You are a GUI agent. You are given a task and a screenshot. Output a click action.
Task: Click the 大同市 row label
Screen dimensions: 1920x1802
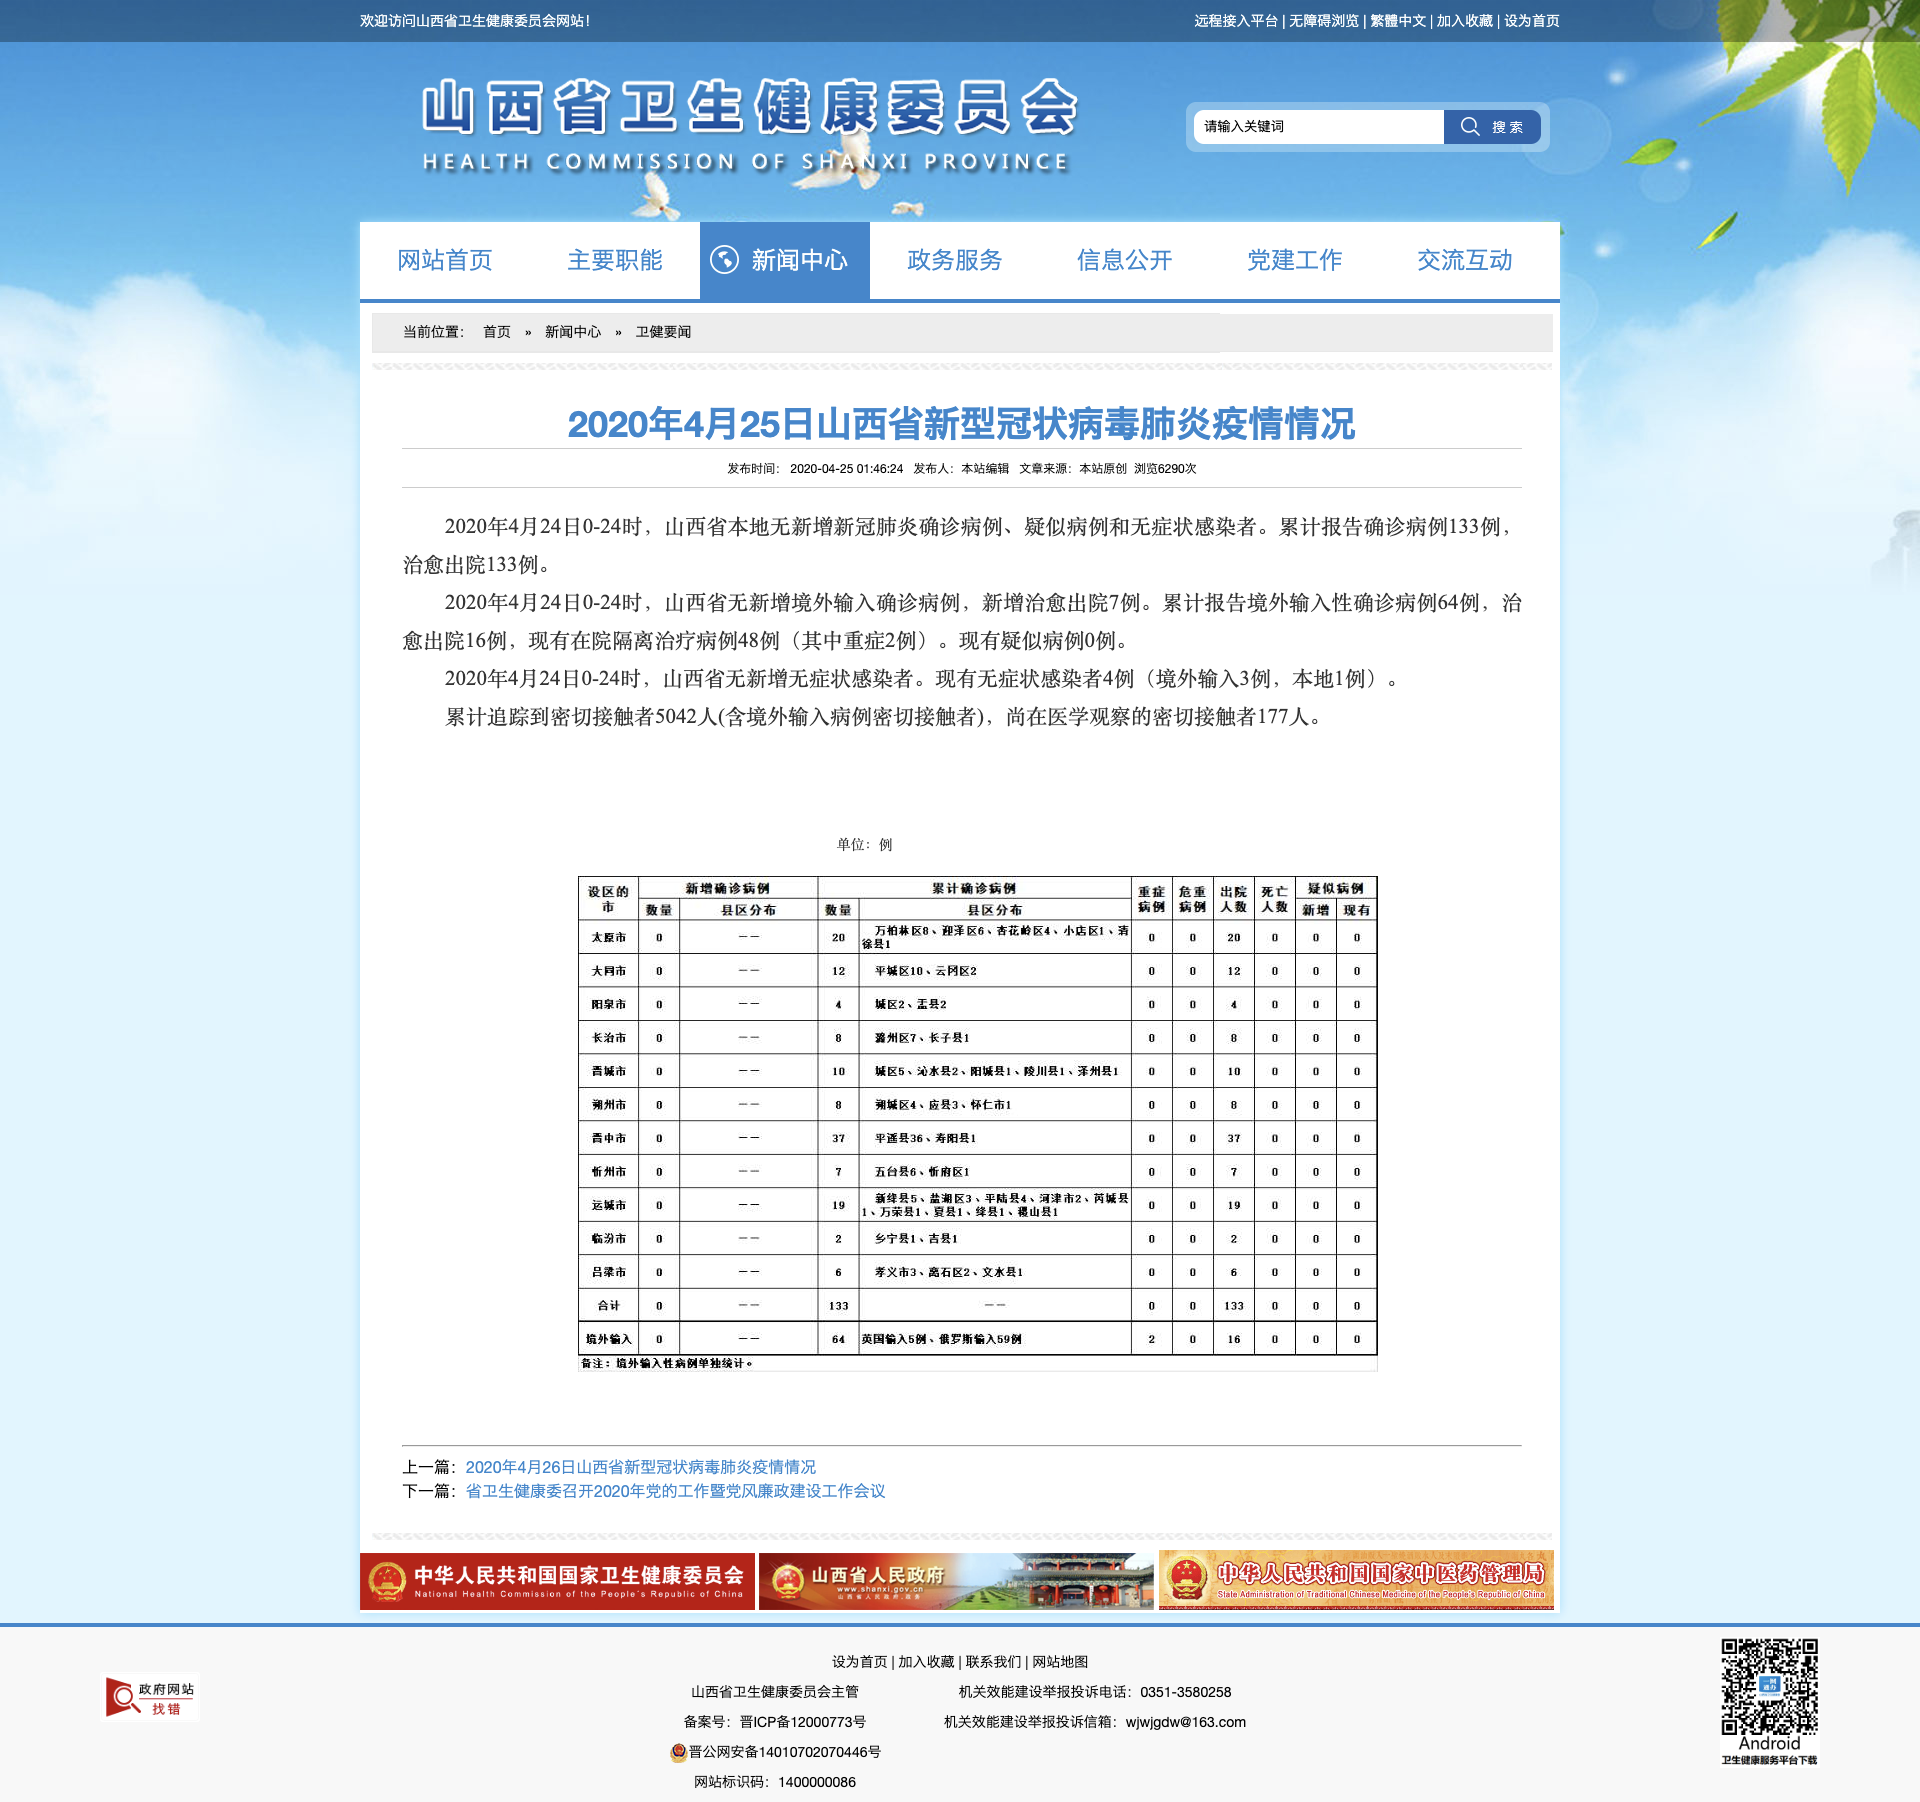click(608, 971)
